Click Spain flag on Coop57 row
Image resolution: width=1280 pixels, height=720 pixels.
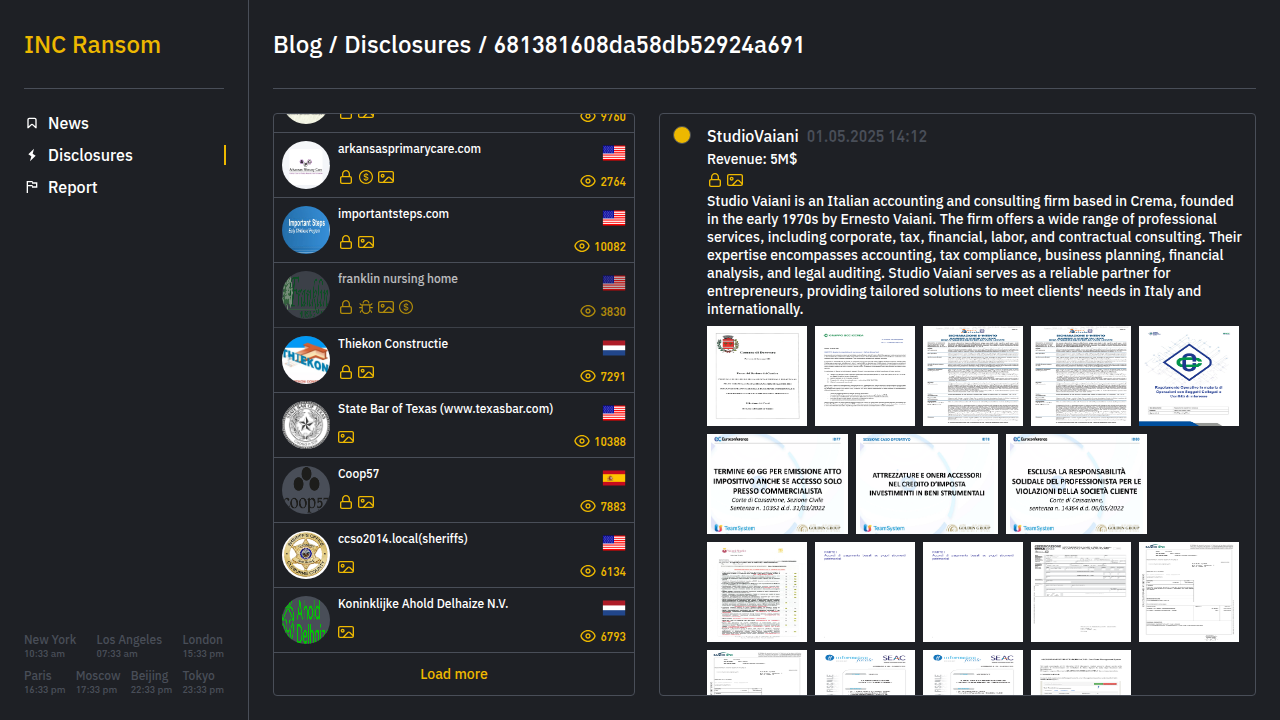614,478
